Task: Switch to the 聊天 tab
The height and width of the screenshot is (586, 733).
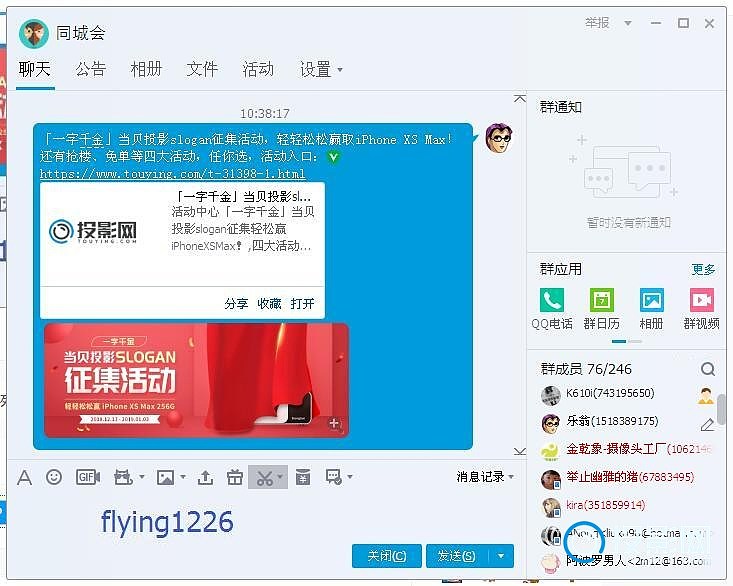Action: pos(35,70)
